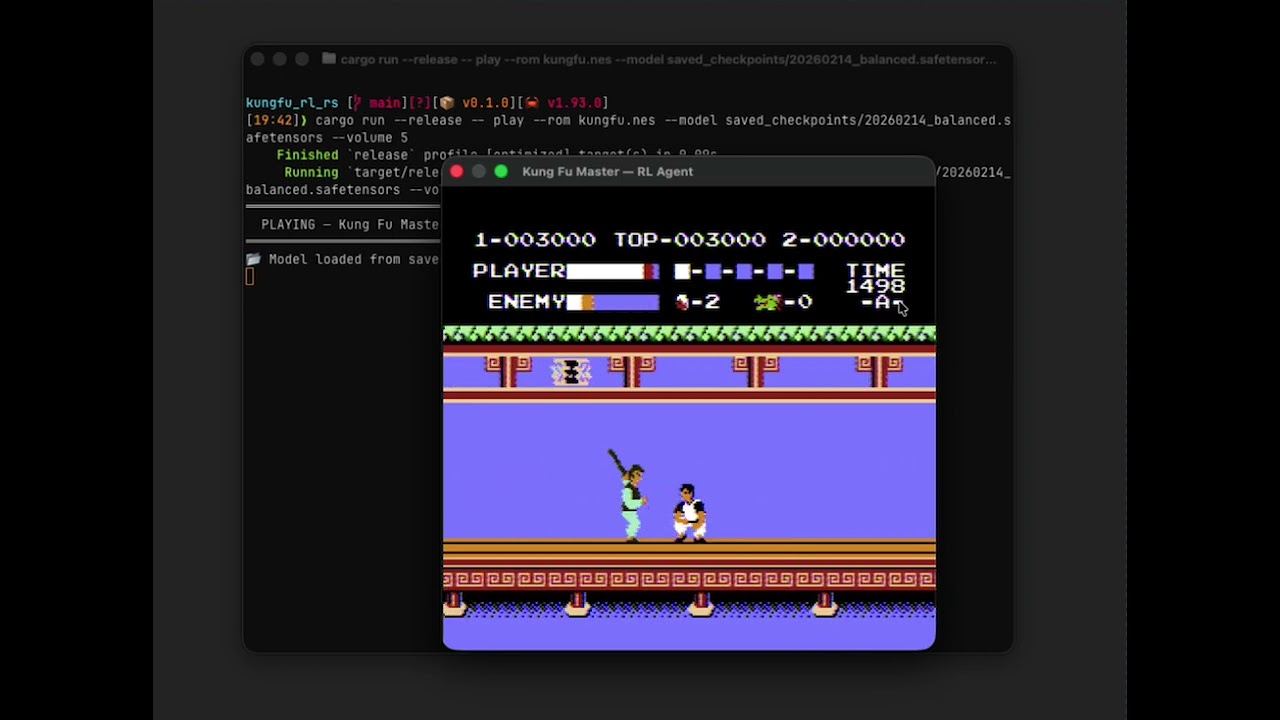Click the folder emoji before Model loaded
Viewport: 1280px width, 720px height.
pyautogui.click(x=253, y=259)
